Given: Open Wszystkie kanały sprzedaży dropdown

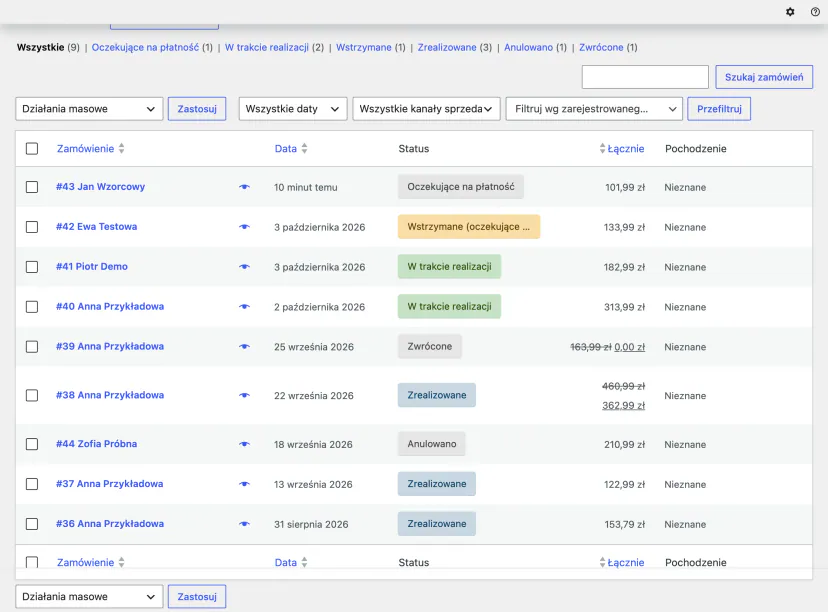Looking at the screenshot, I should pyautogui.click(x=426, y=109).
